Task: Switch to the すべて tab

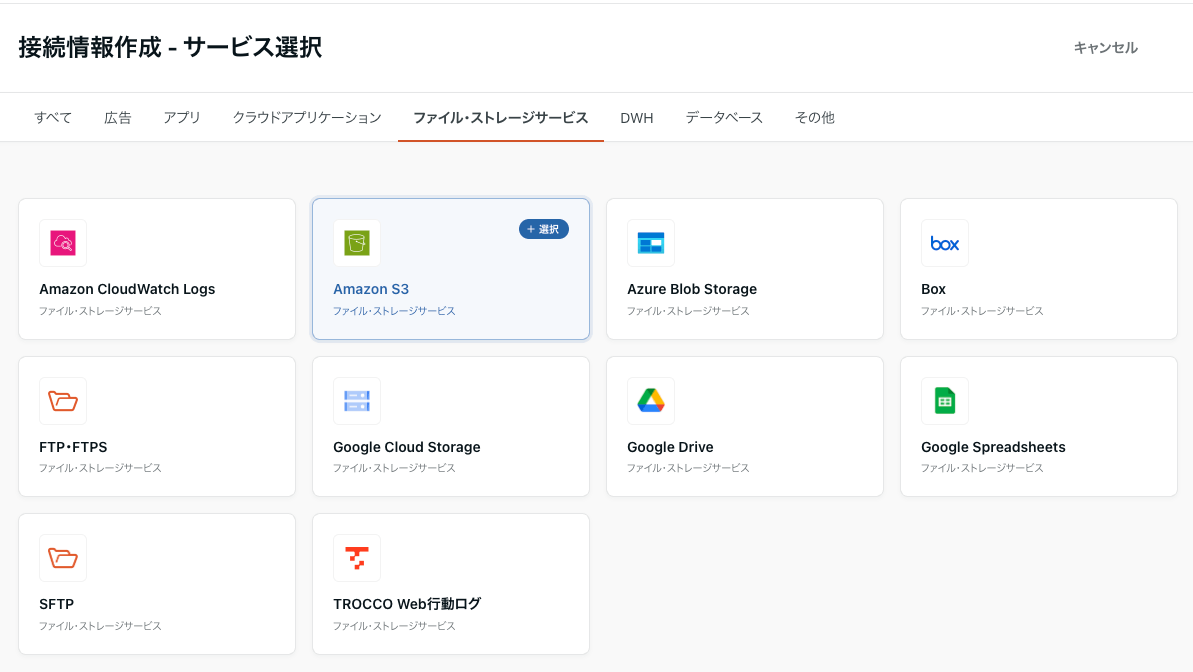Action: point(53,118)
